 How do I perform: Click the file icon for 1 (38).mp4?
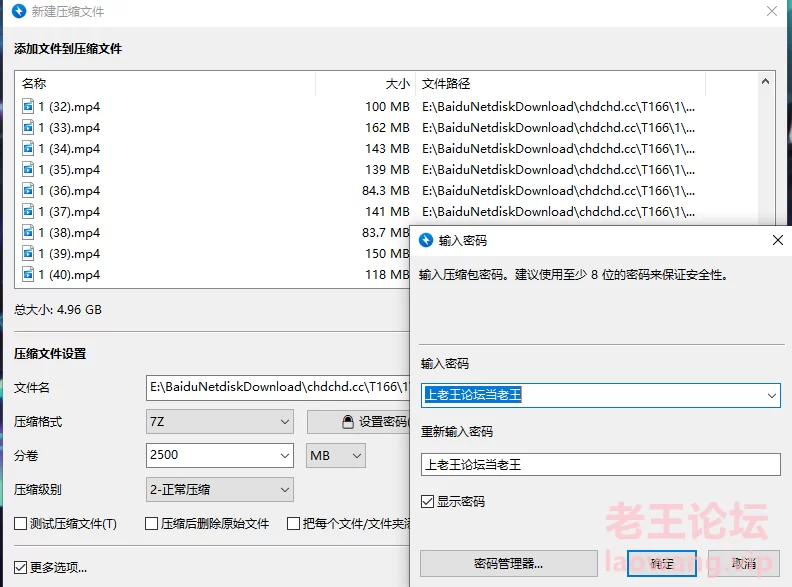(28, 232)
